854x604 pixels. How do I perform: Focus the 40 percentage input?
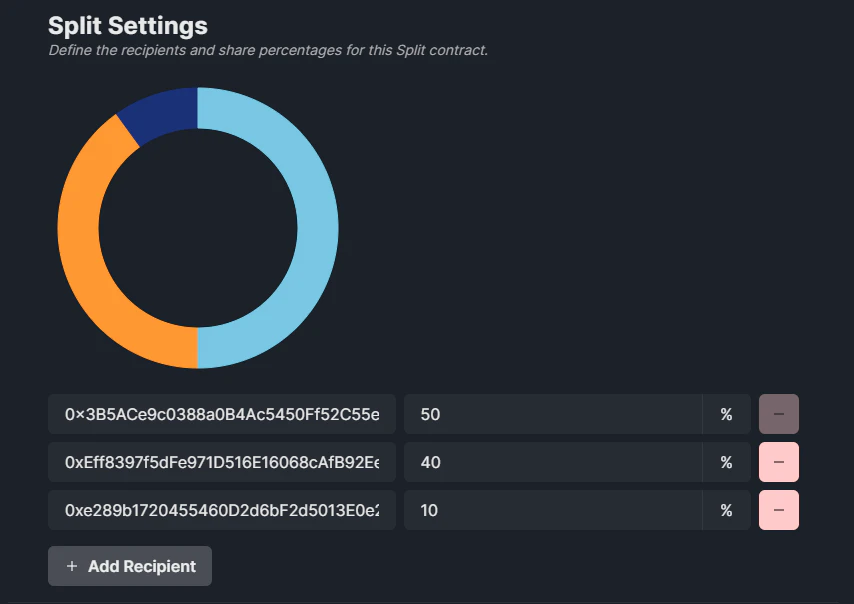553,462
